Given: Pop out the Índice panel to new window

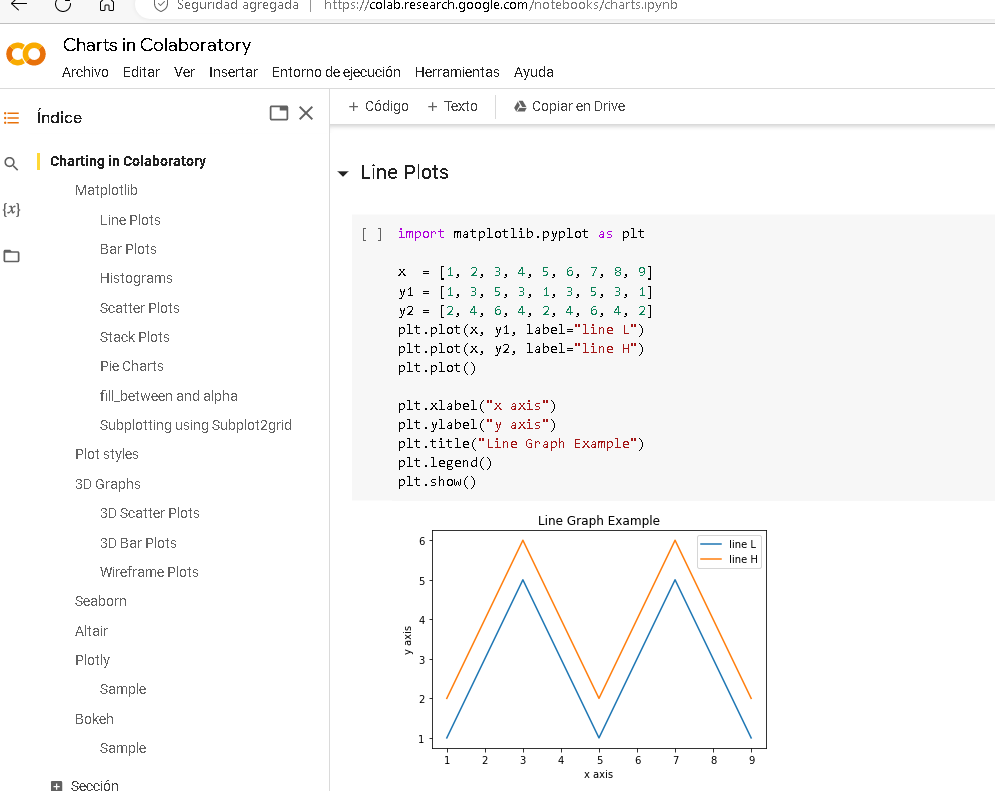Looking at the screenshot, I should 279,114.
